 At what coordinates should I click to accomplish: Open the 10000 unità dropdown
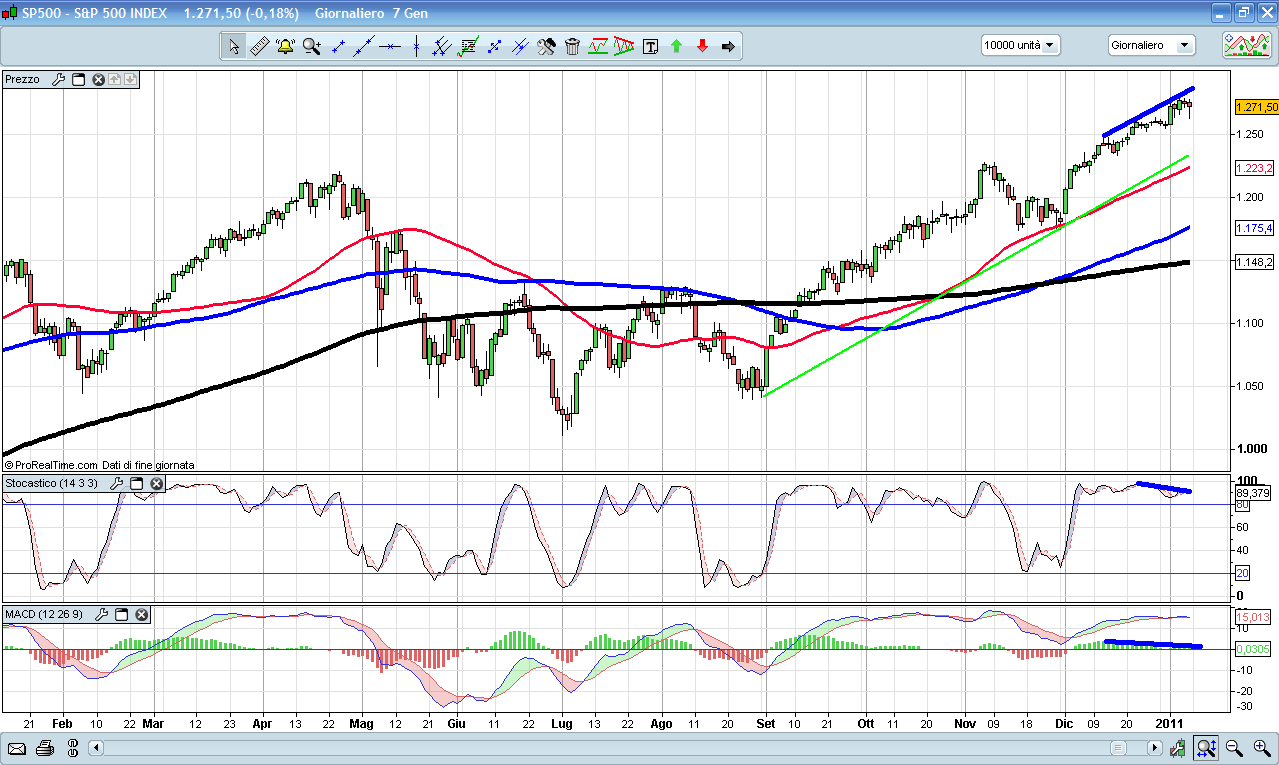pyautogui.click(x=1020, y=45)
